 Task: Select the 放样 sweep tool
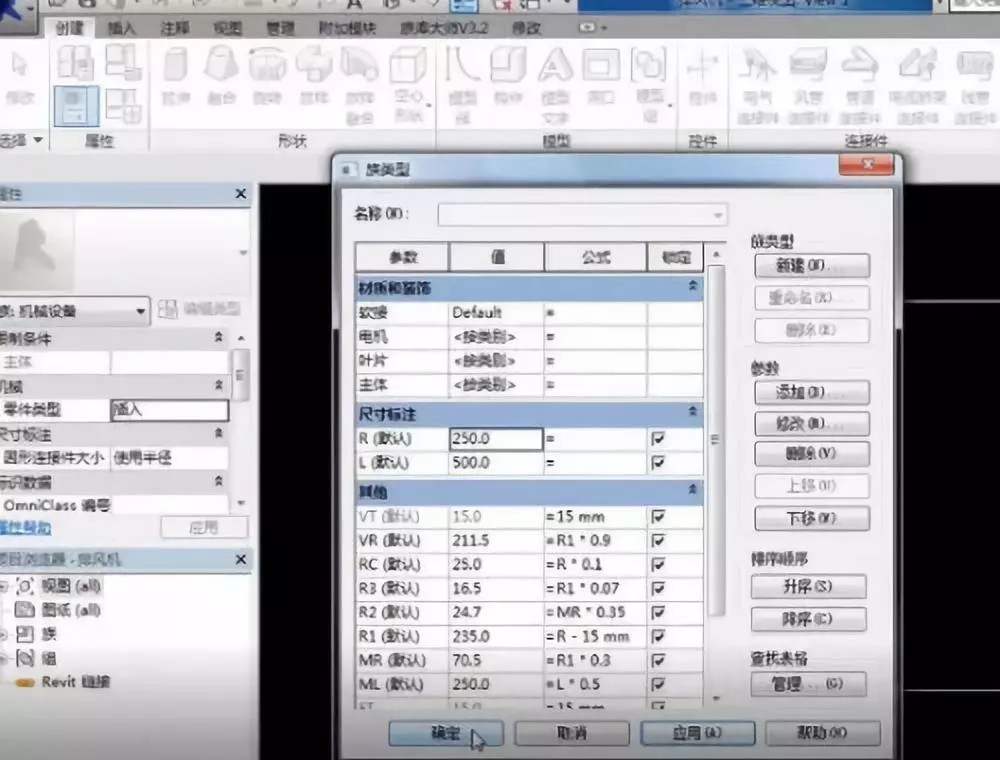pyautogui.click(x=314, y=75)
